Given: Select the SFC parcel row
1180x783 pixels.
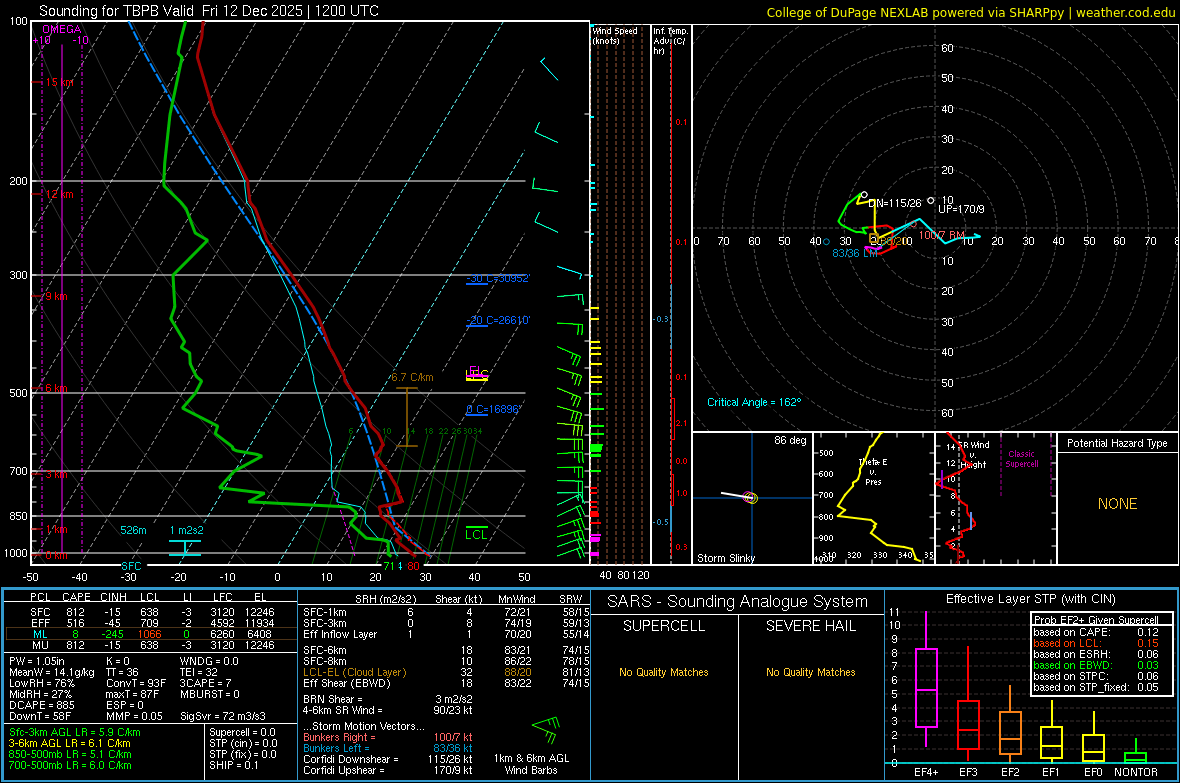Looking at the screenshot, I should 152,612.
